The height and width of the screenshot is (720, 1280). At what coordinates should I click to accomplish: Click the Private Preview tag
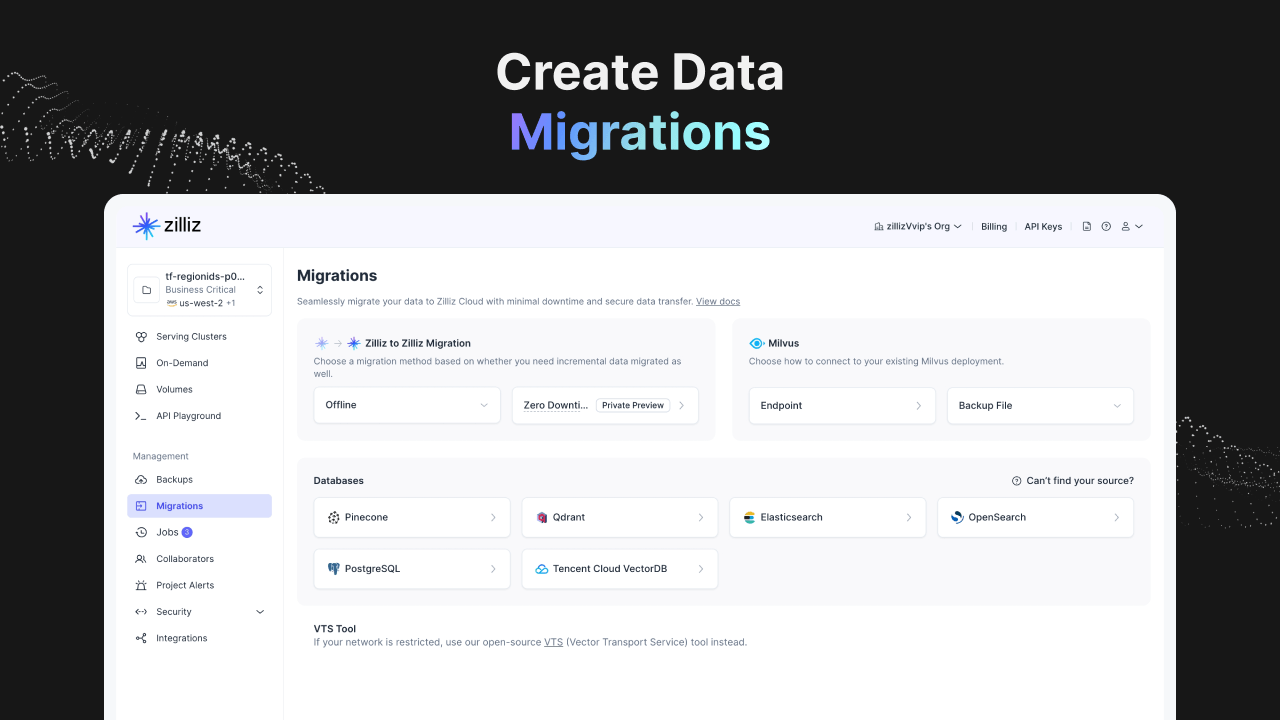[633, 405]
